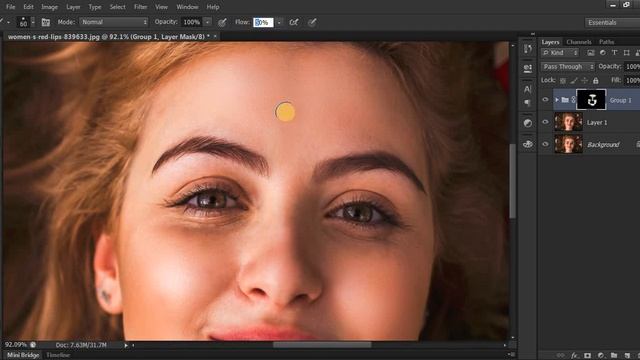Open the Essentials workspace switcher
Screen dimensions: 640x360
pos(612,22)
